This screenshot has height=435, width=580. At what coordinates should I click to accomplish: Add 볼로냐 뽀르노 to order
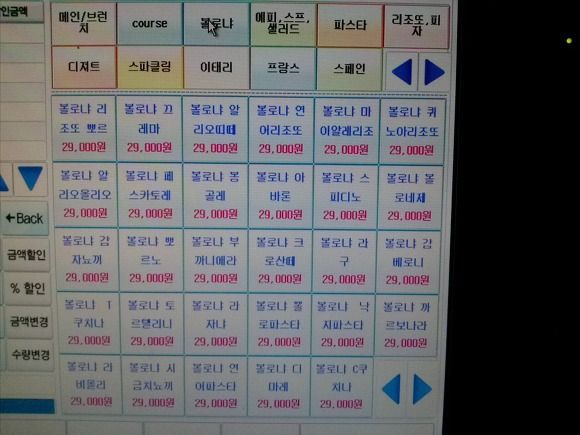[151, 260]
